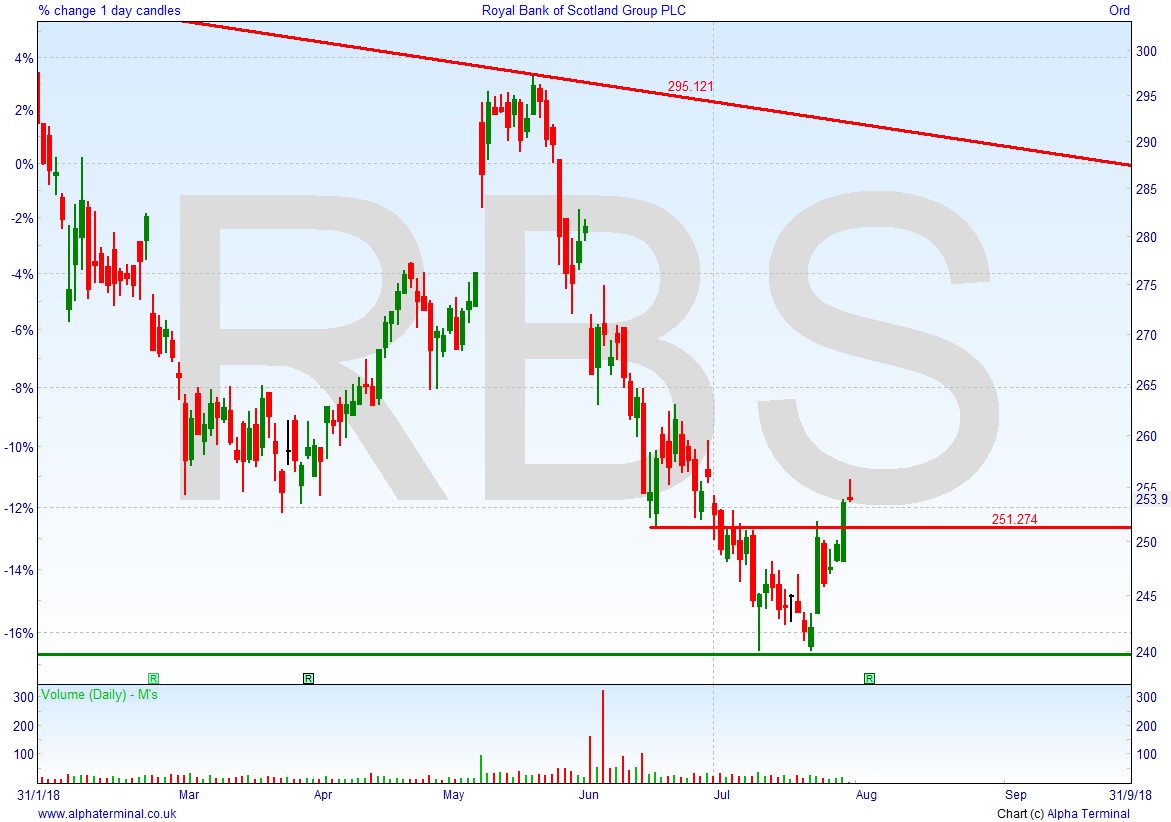Click the Sep label on date axis
Screen dimensions: 1171x822
(x=1015, y=794)
